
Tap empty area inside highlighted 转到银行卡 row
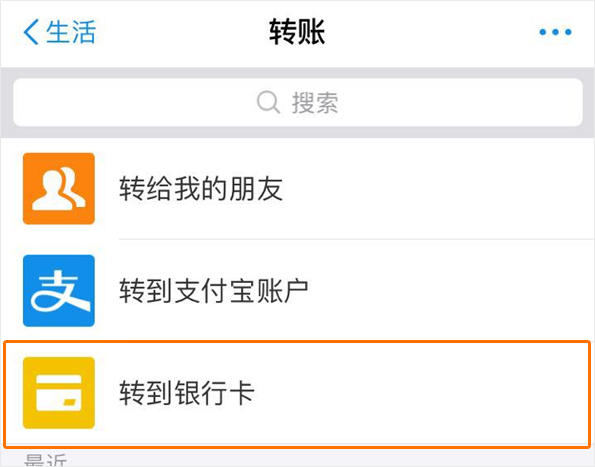(x=417, y=393)
